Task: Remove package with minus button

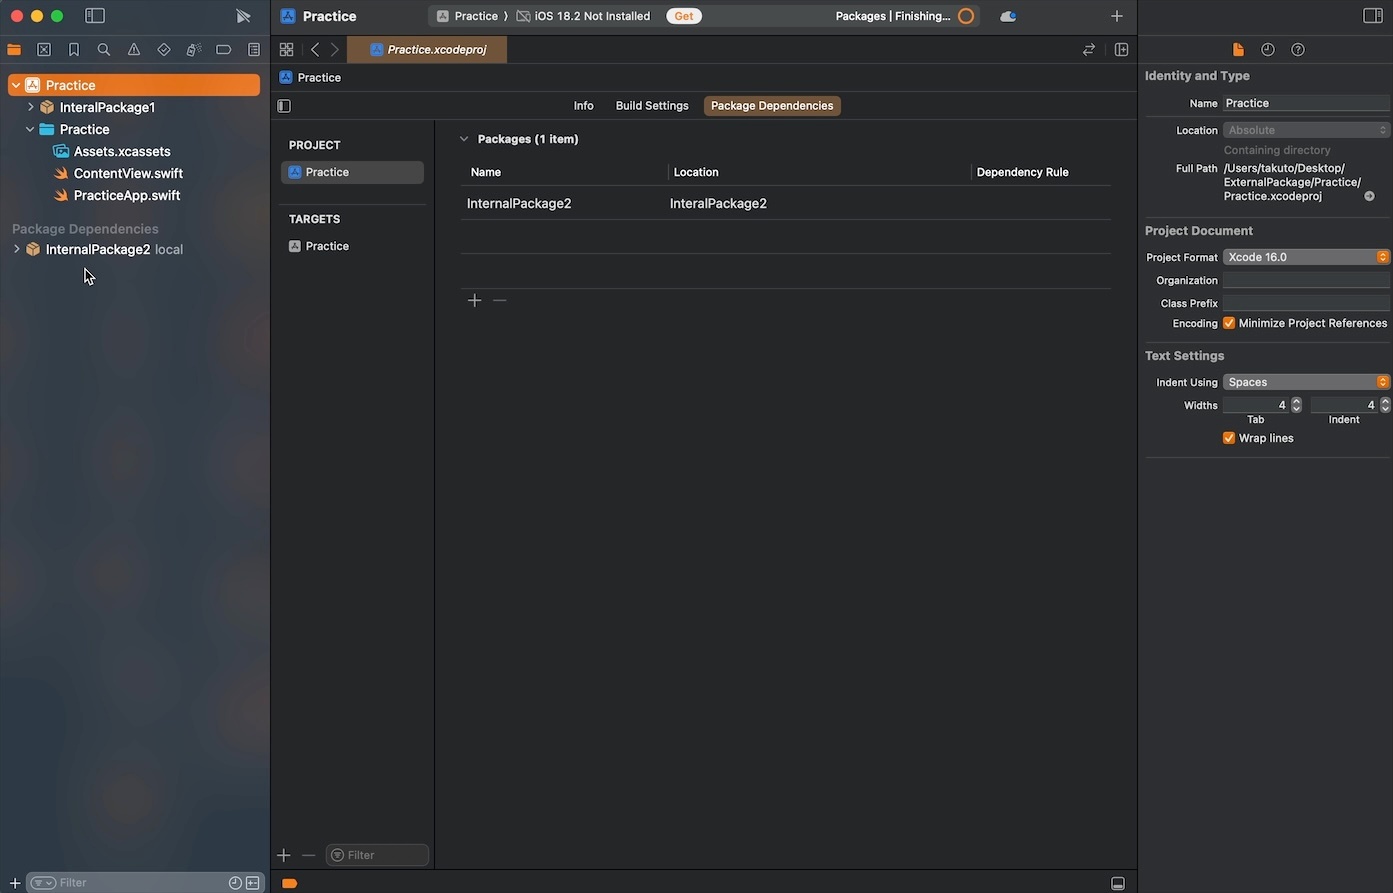Action: click(500, 300)
